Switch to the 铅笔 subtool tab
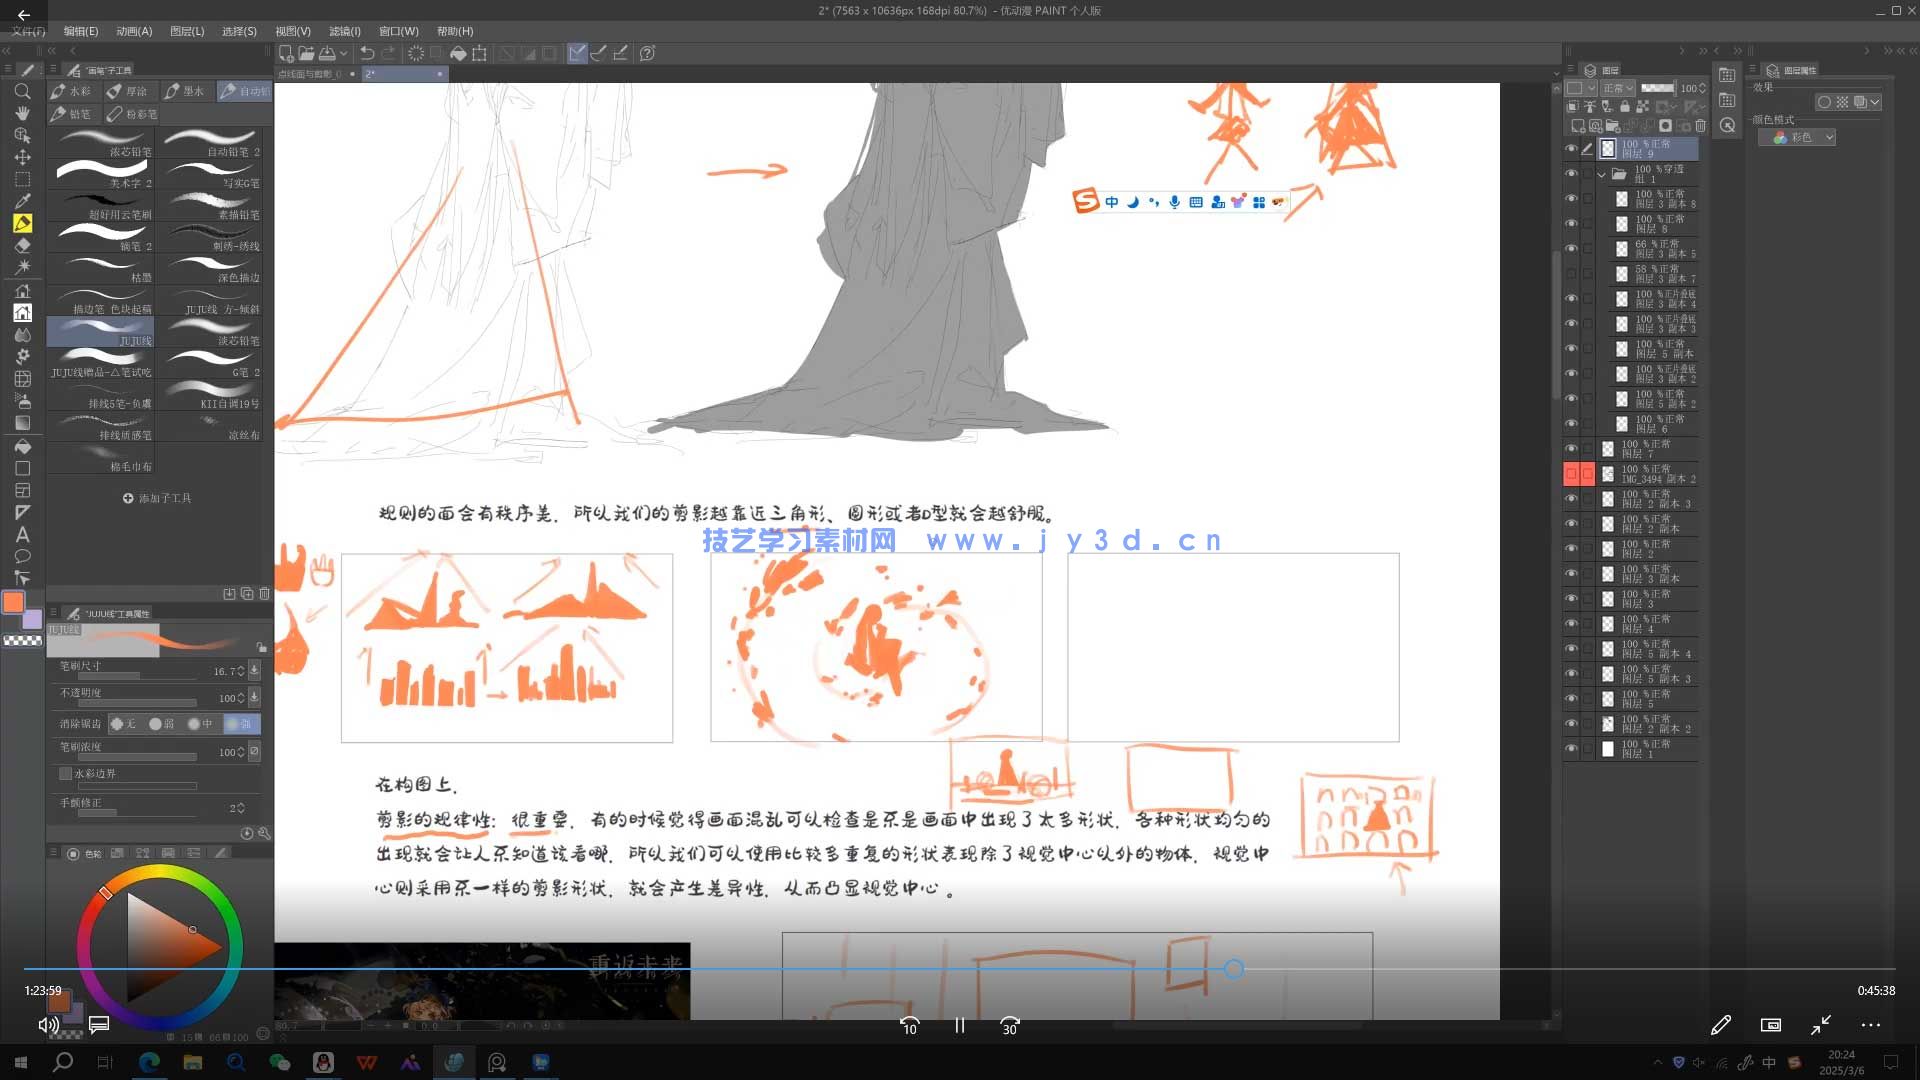The image size is (1920, 1080). coord(73,113)
